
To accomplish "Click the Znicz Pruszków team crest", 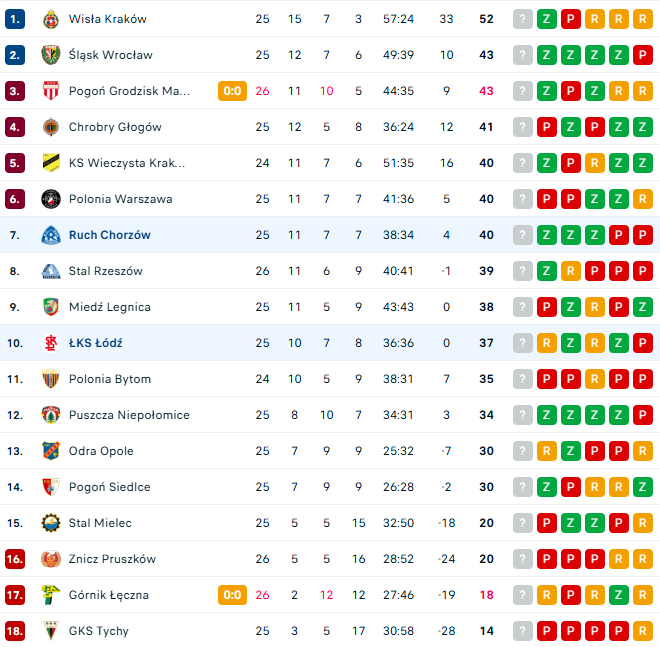I will 50,559.
